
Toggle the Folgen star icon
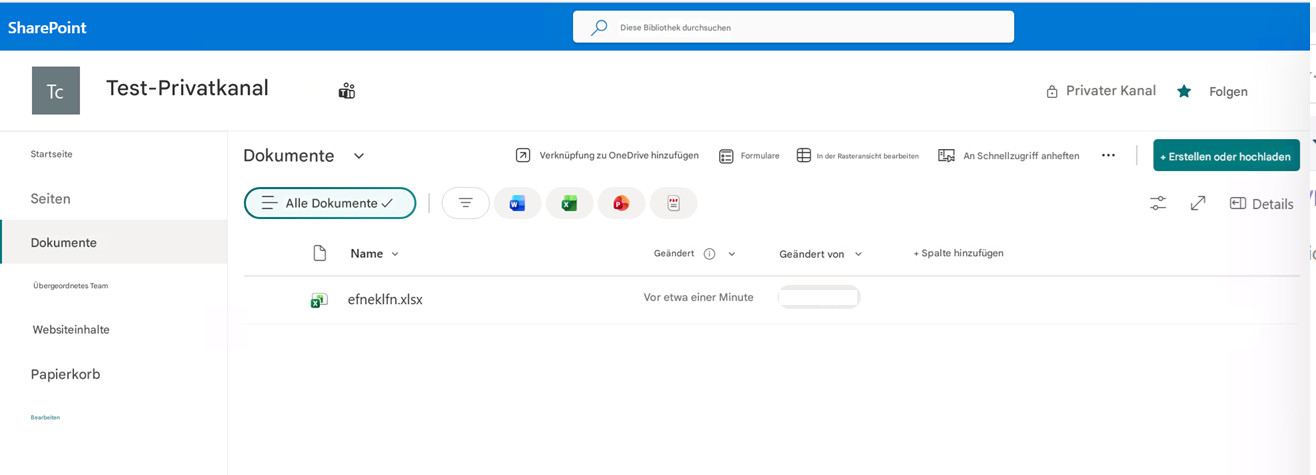click(x=1184, y=91)
